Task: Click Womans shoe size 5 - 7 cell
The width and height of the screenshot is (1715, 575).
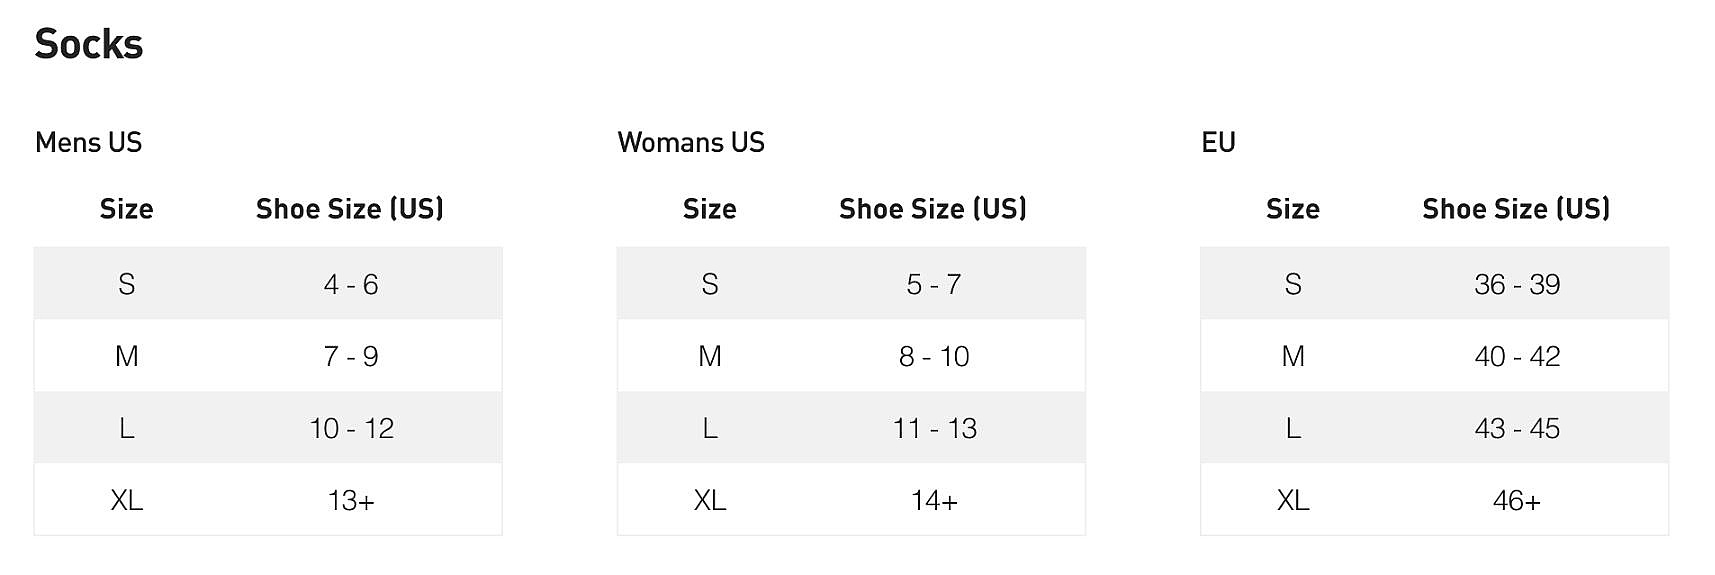Action: (x=934, y=285)
